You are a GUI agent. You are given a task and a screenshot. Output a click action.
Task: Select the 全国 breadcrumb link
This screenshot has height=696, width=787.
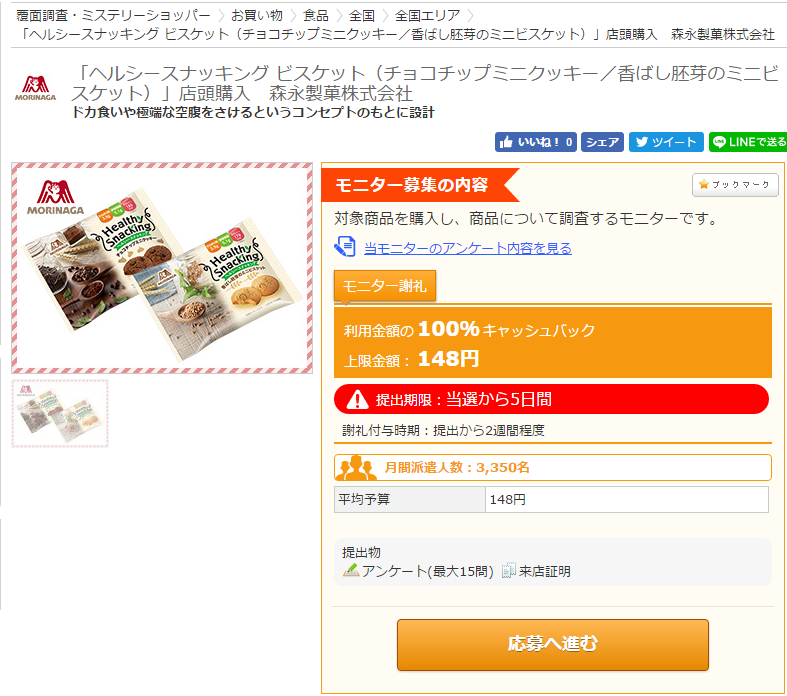tap(362, 16)
